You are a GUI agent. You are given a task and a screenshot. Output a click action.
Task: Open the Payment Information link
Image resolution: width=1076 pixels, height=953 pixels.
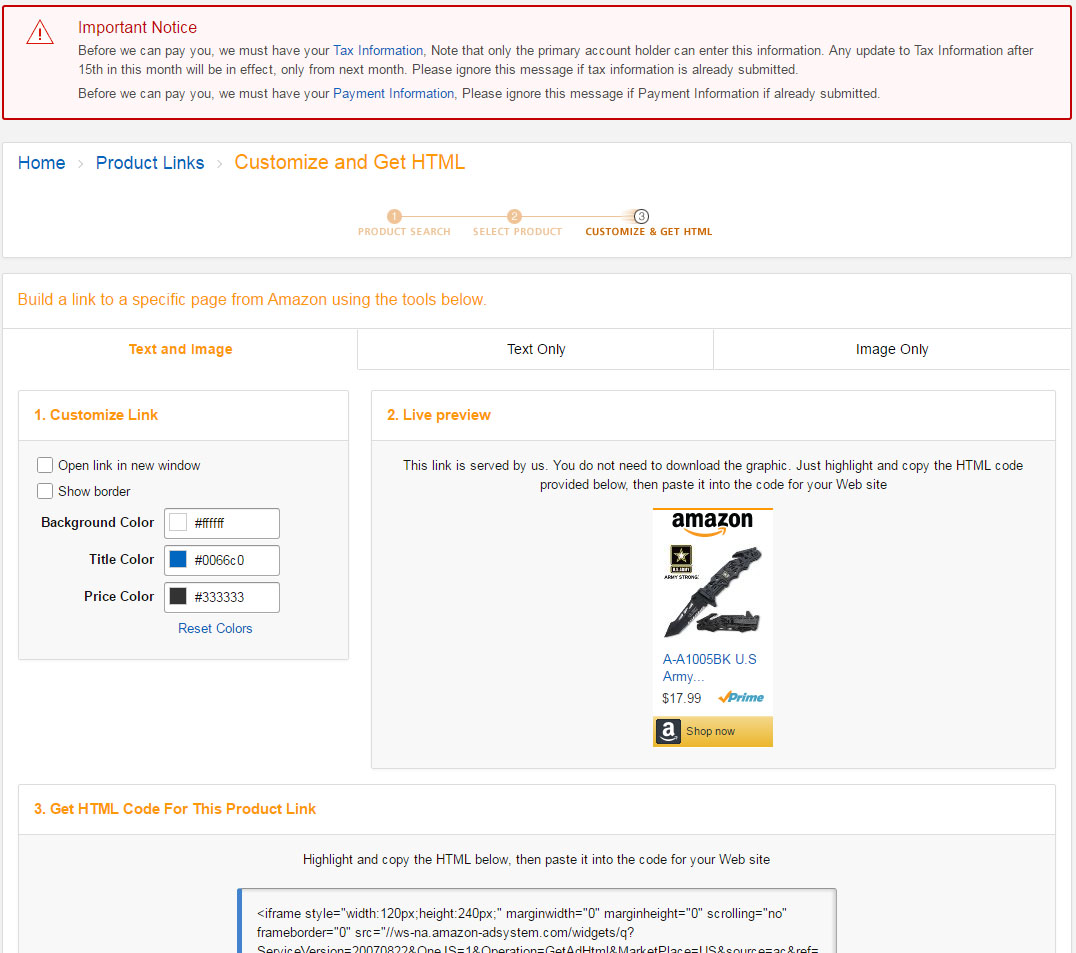coord(393,94)
